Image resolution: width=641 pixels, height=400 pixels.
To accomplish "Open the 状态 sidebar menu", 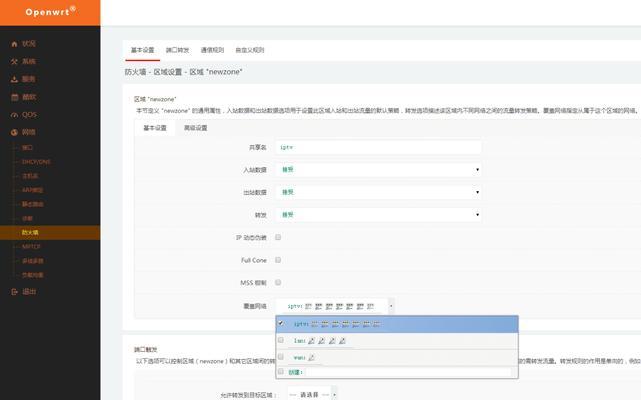I will coord(29,43).
